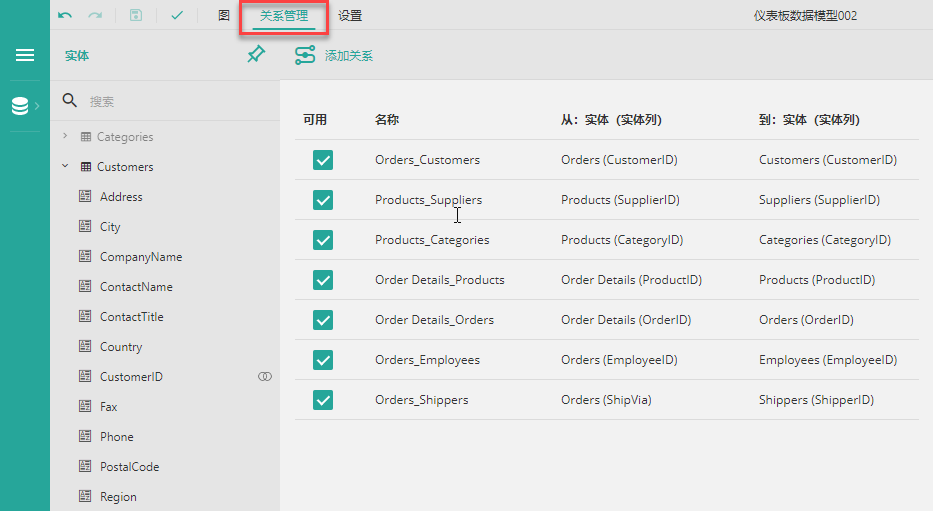Switch to the 图 tab
The height and width of the screenshot is (511, 933).
coord(224,15)
